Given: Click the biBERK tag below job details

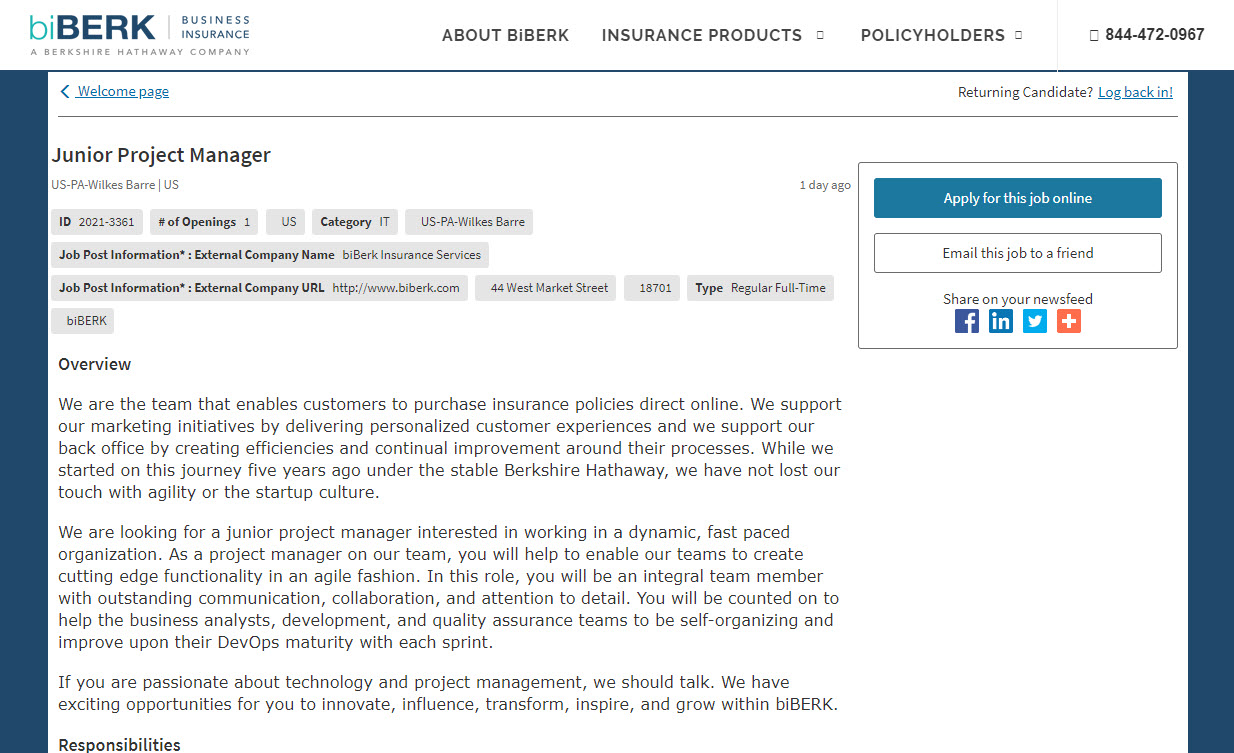Looking at the screenshot, I should [x=83, y=321].
